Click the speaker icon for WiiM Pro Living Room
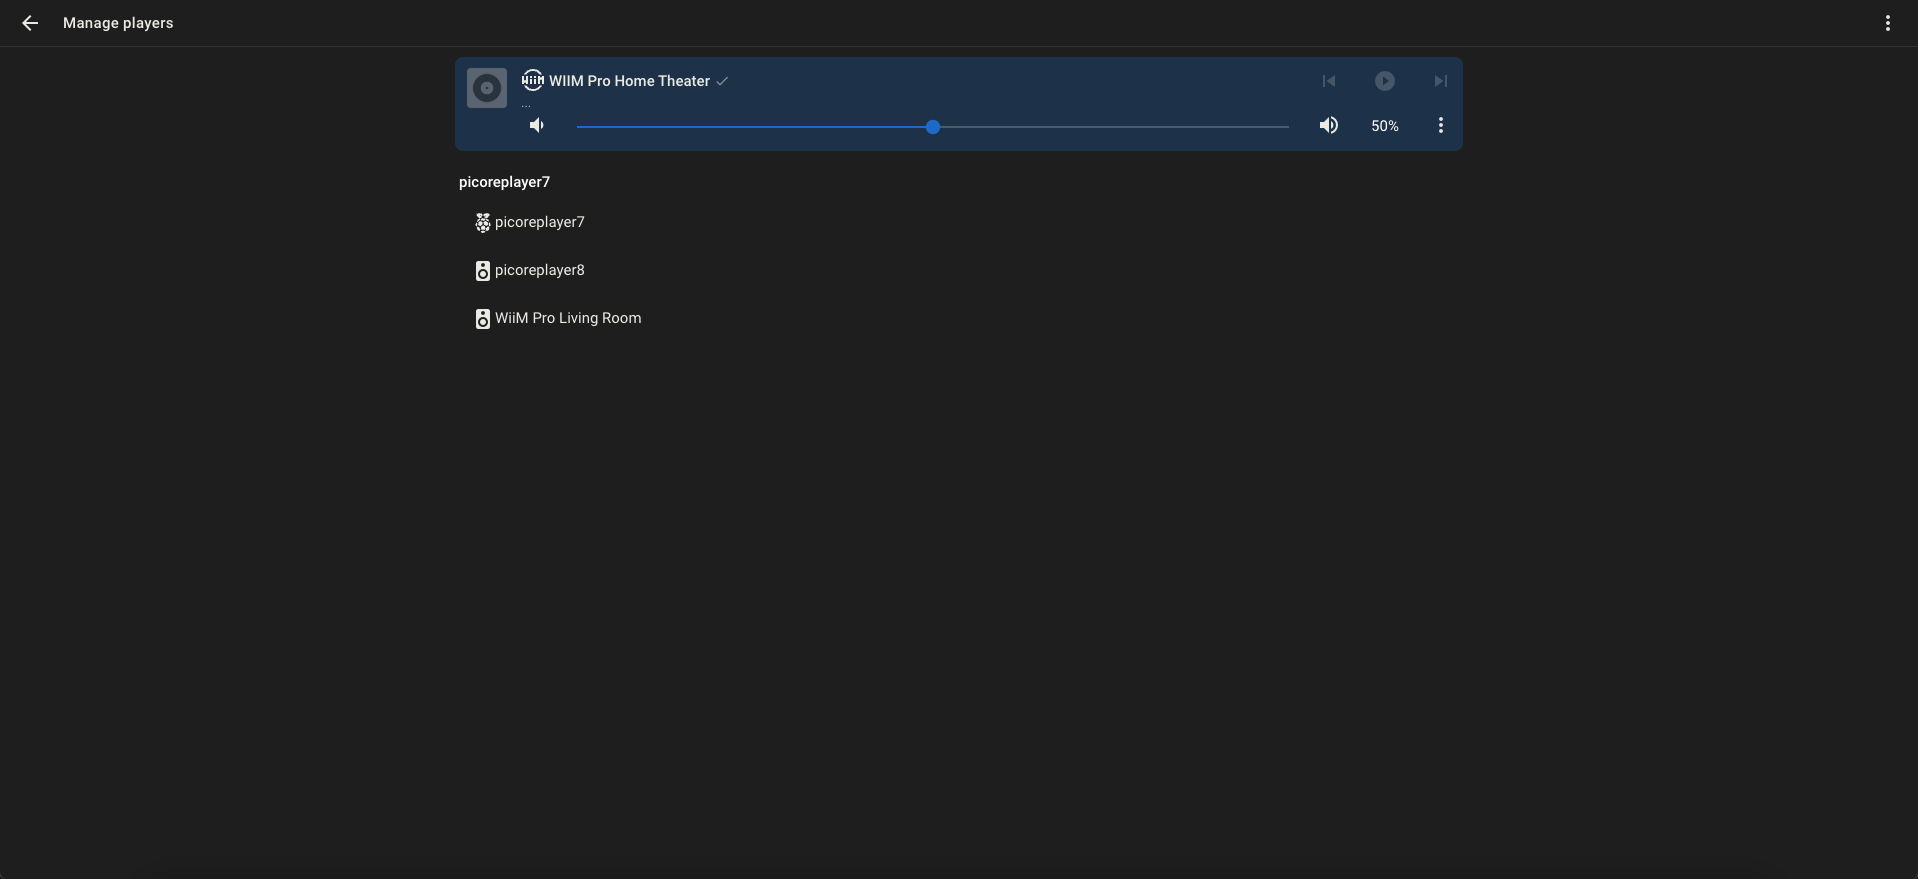1918x879 pixels. 482,319
